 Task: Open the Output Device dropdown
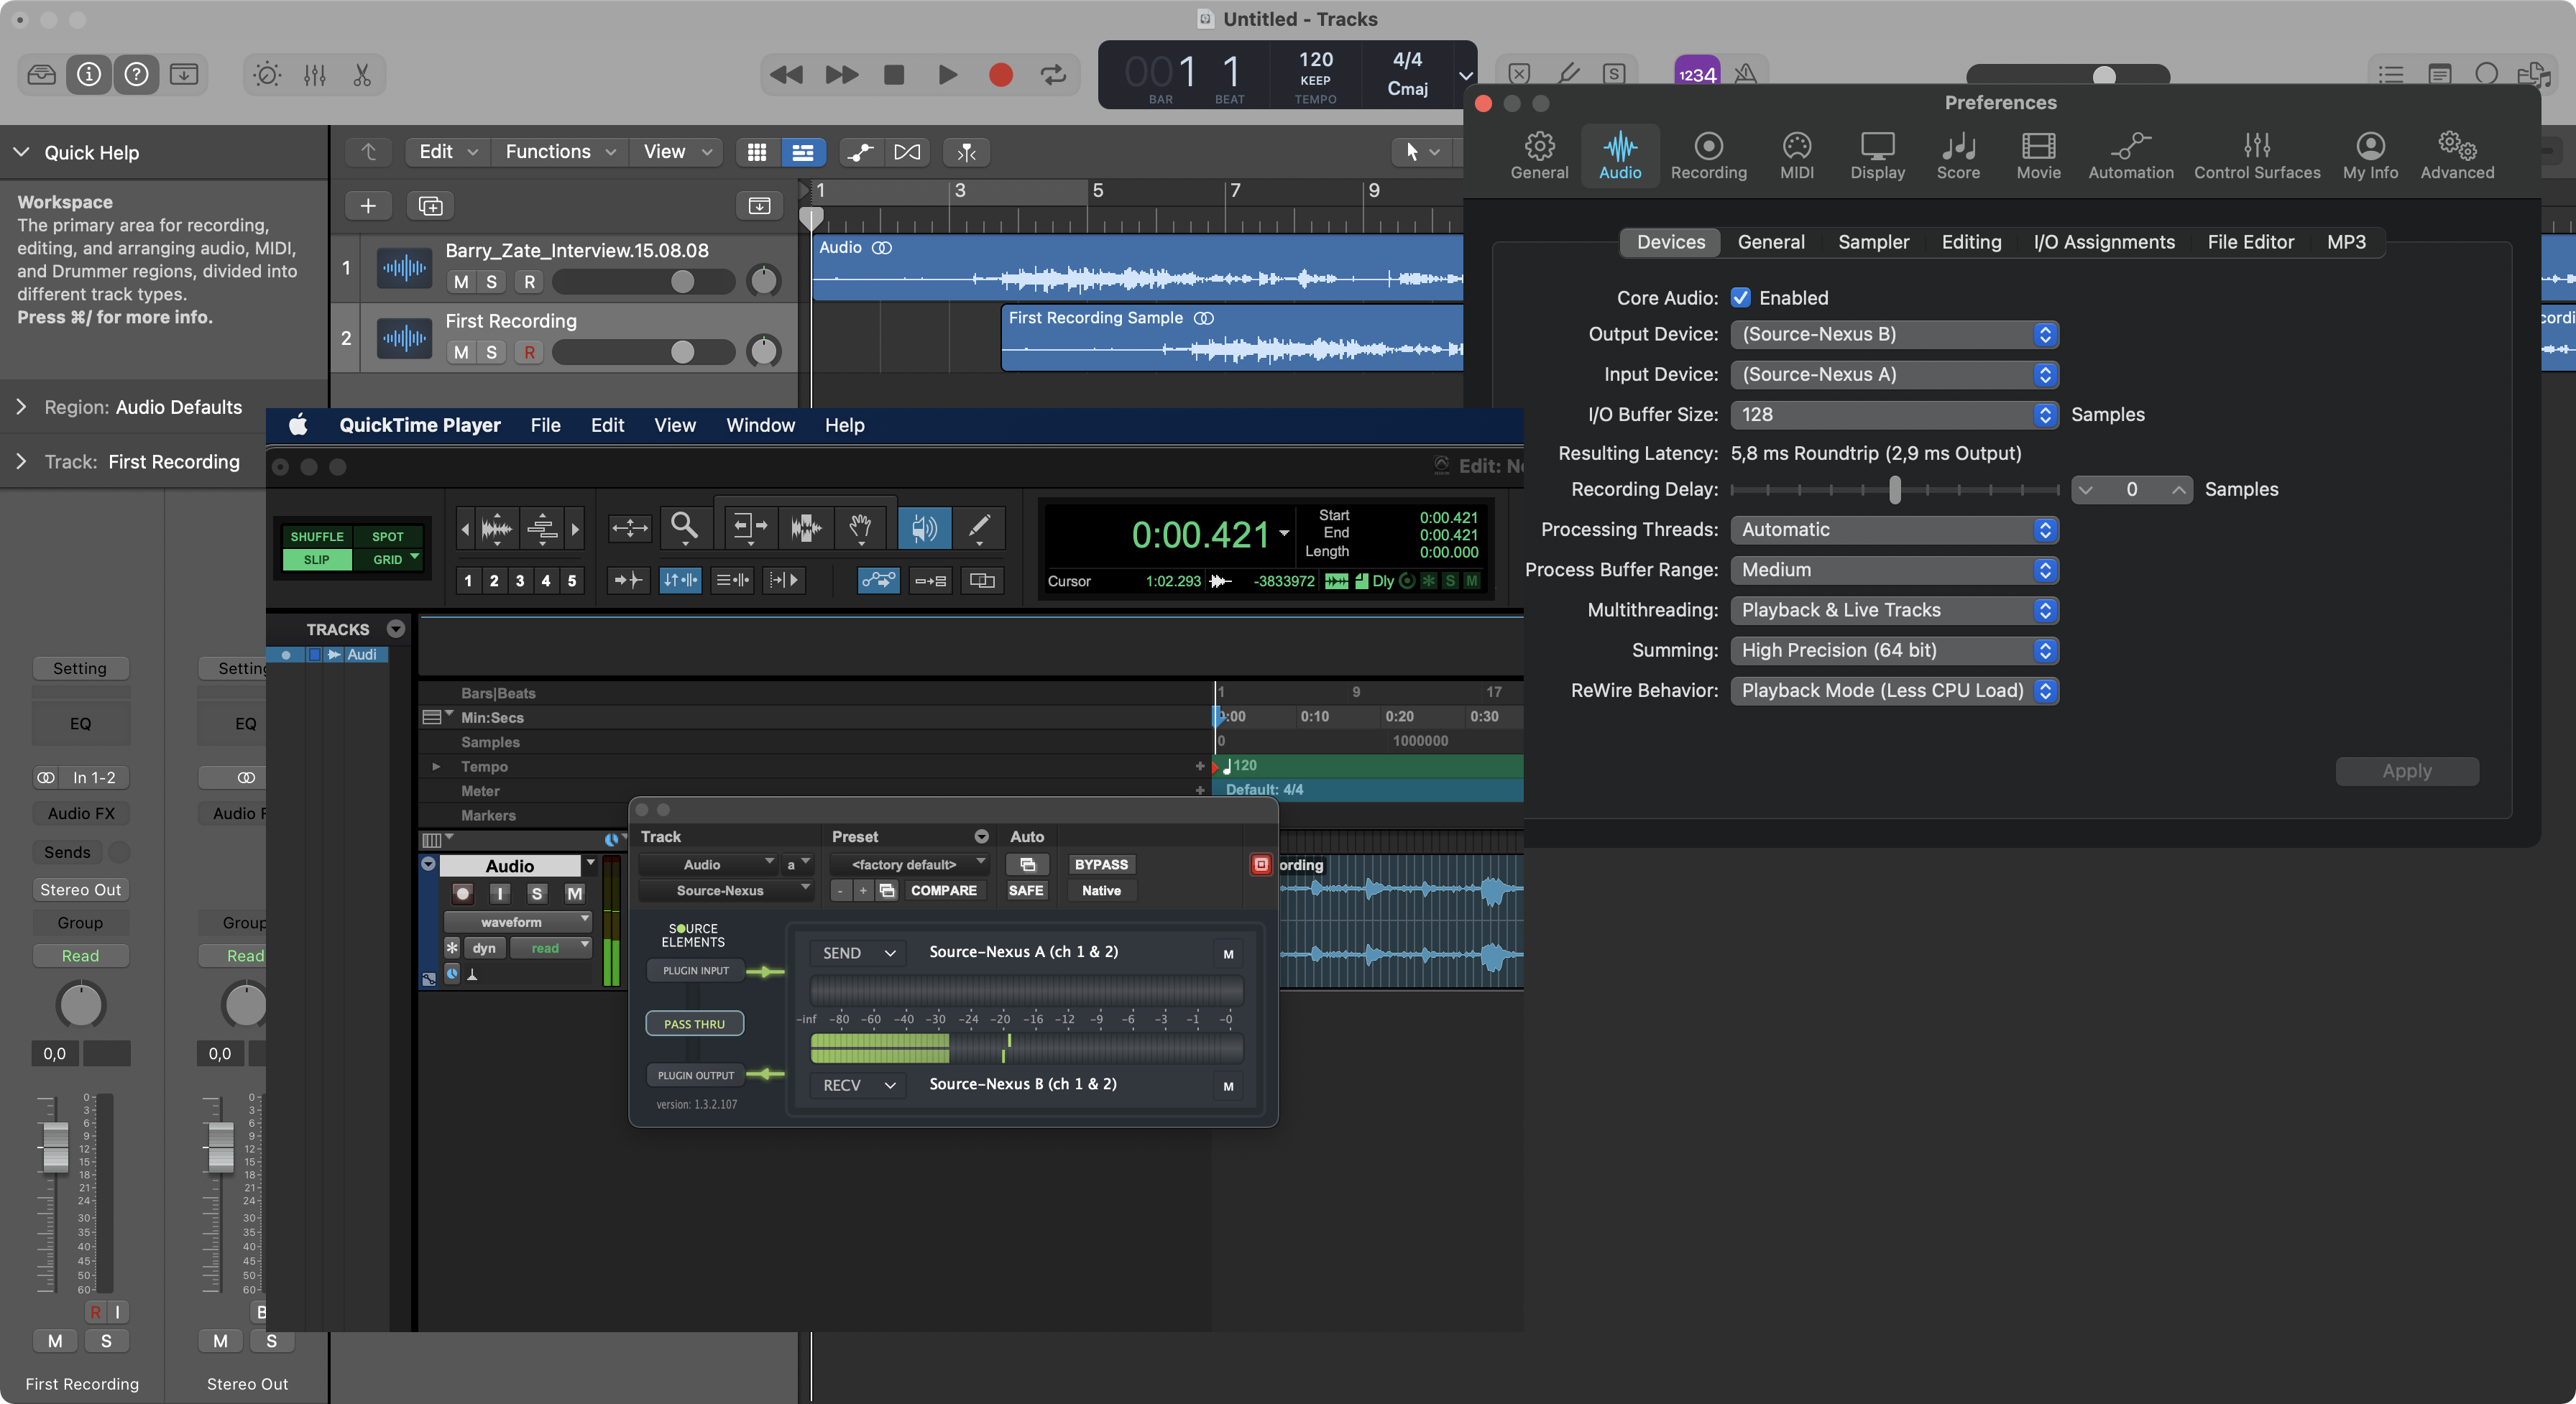1894,335
